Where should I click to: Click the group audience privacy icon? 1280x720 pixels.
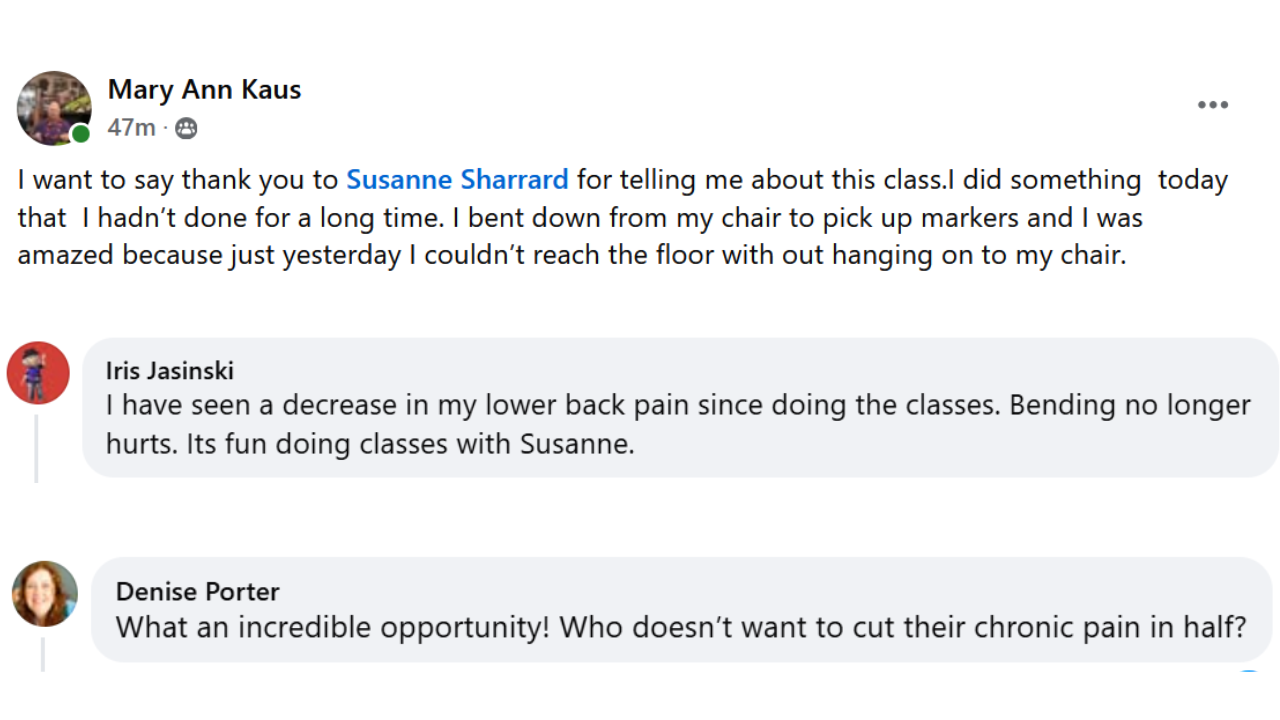pyautogui.click(x=186, y=128)
